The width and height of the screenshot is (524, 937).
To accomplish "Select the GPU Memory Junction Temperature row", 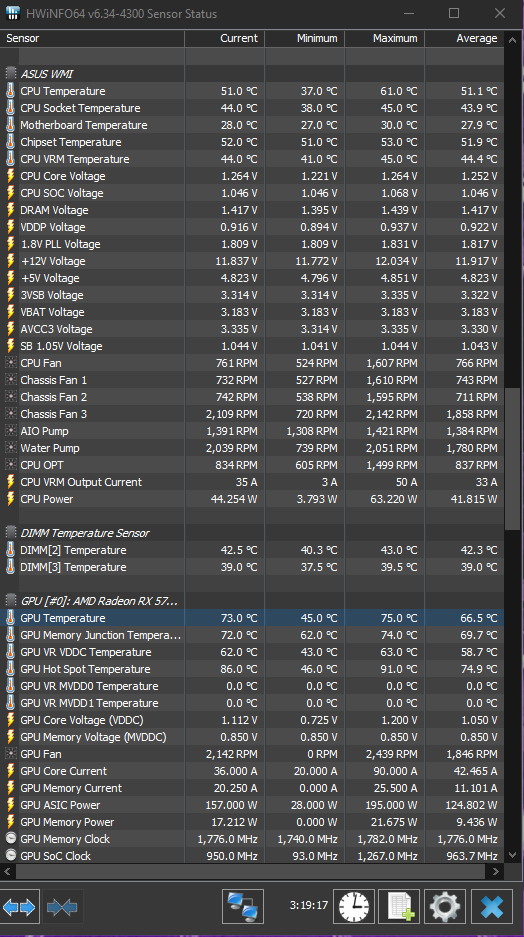I will click(x=252, y=635).
